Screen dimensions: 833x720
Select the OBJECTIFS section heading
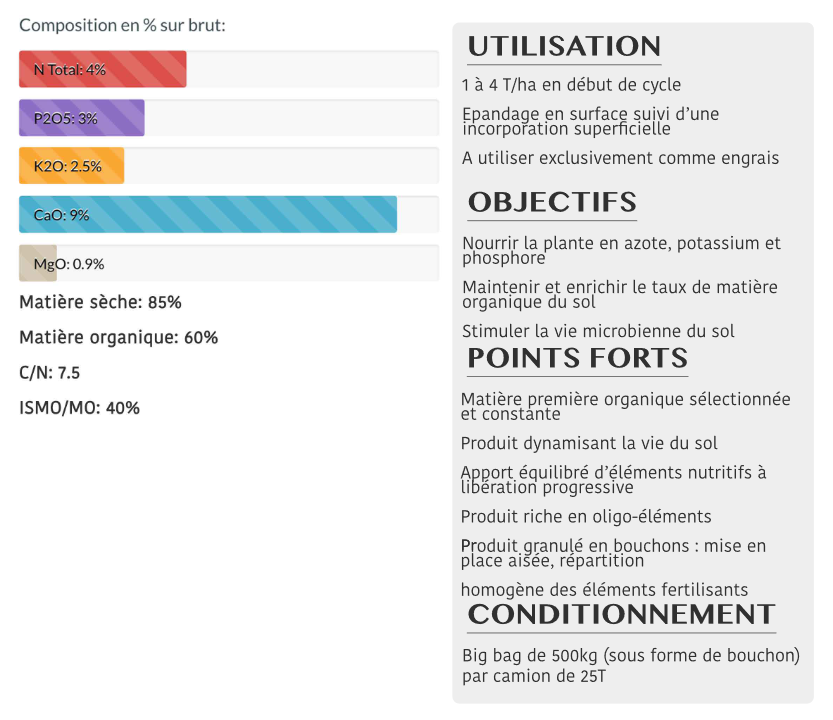552,203
